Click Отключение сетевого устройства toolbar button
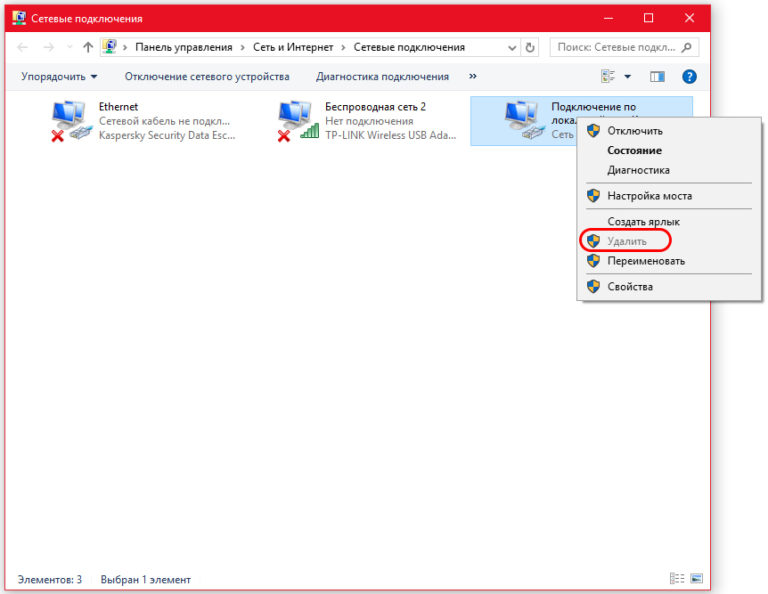Screen dimensions: 768x594 tap(207, 76)
